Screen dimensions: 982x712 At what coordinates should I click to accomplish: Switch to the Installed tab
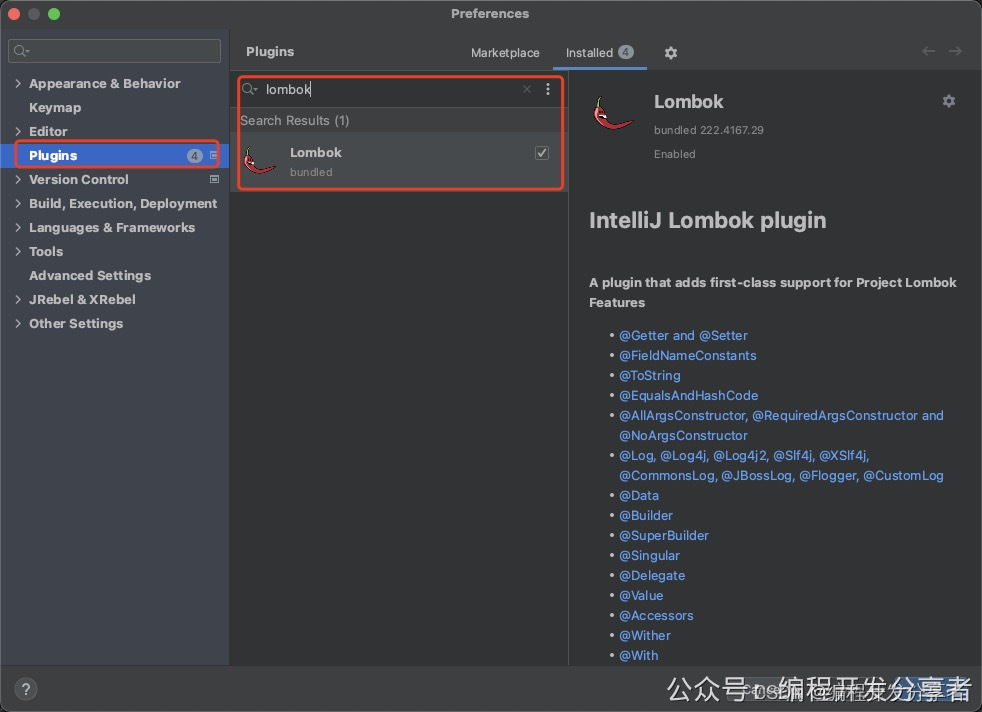589,53
